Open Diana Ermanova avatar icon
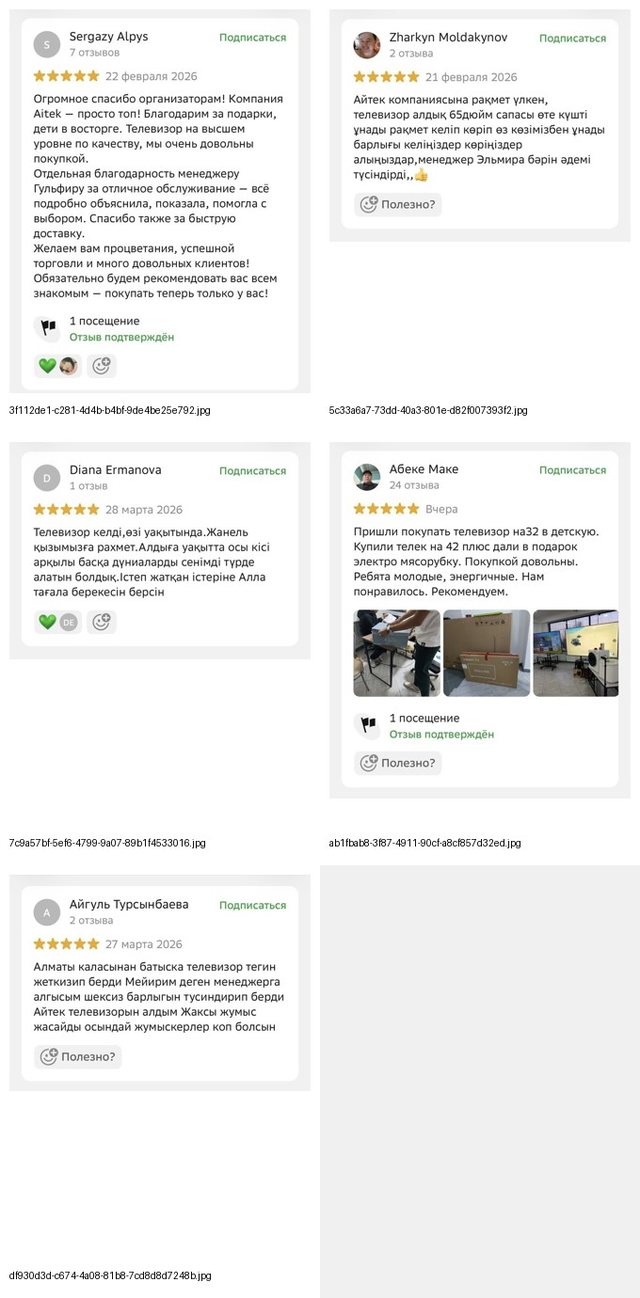 click(x=47, y=478)
